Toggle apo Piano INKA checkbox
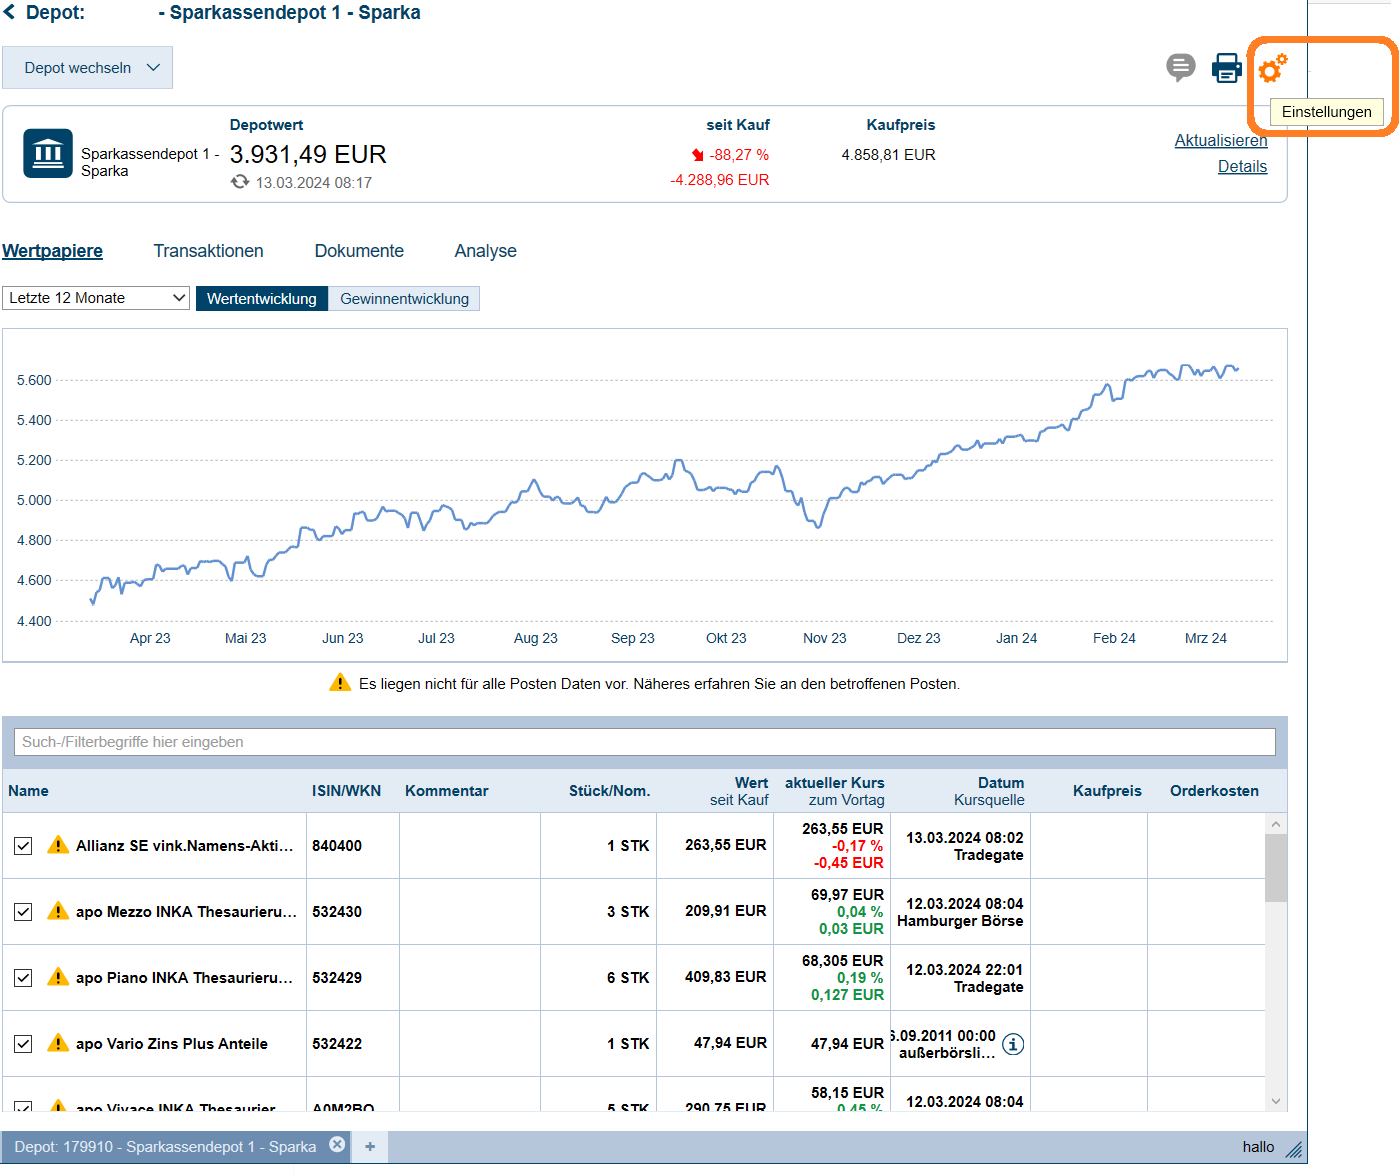Screen dimensions: 1400x1174 coord(23,978)
